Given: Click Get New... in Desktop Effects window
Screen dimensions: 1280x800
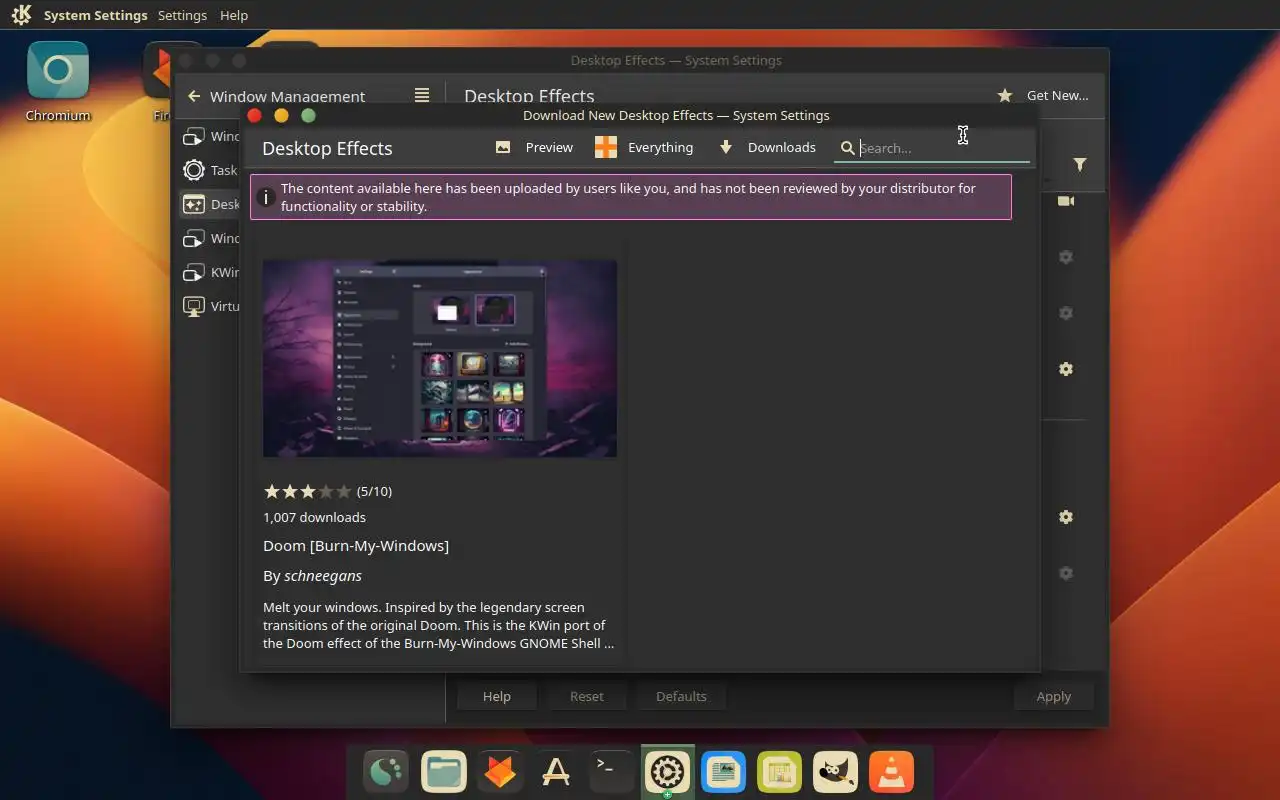Looking at the screenshot, I should [1057, 95].
